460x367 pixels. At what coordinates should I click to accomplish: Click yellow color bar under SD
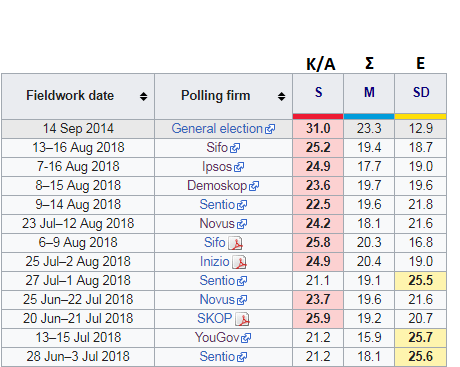point(420,116)
